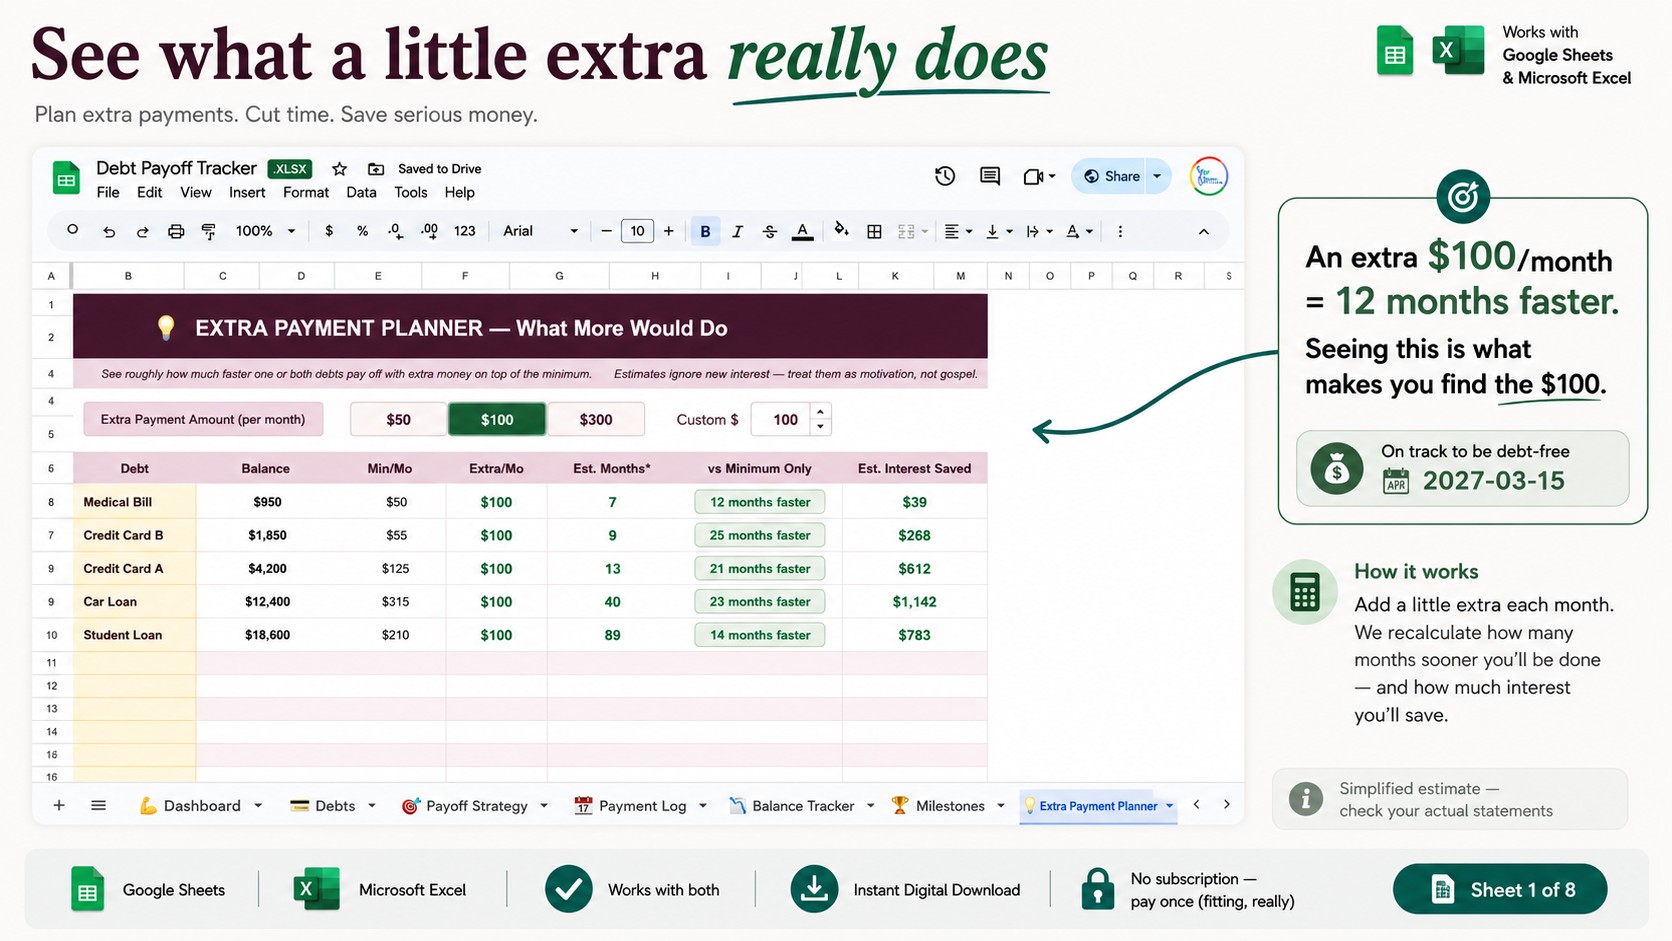1672x941 pixels.
Task: Select the paint format tool
Action: (x=209, y=231)
